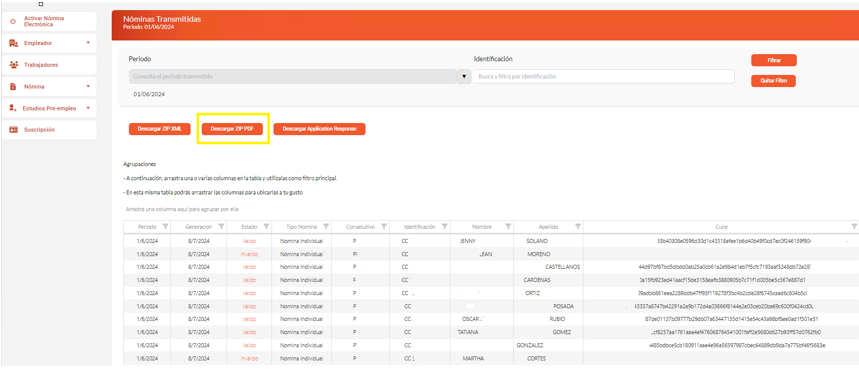Open the Empleador menu item
859x372 pixels.
pos(49,43)
